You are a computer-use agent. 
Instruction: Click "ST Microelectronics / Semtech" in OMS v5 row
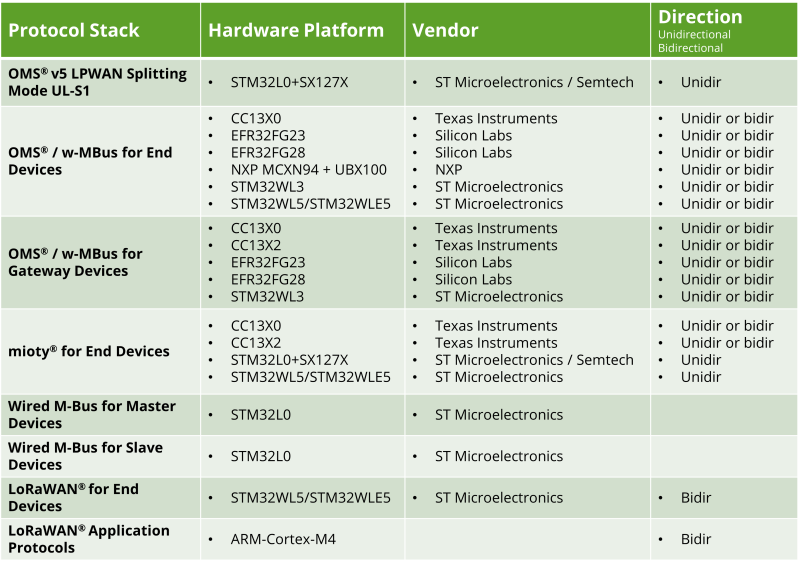[x=534, y=82]
